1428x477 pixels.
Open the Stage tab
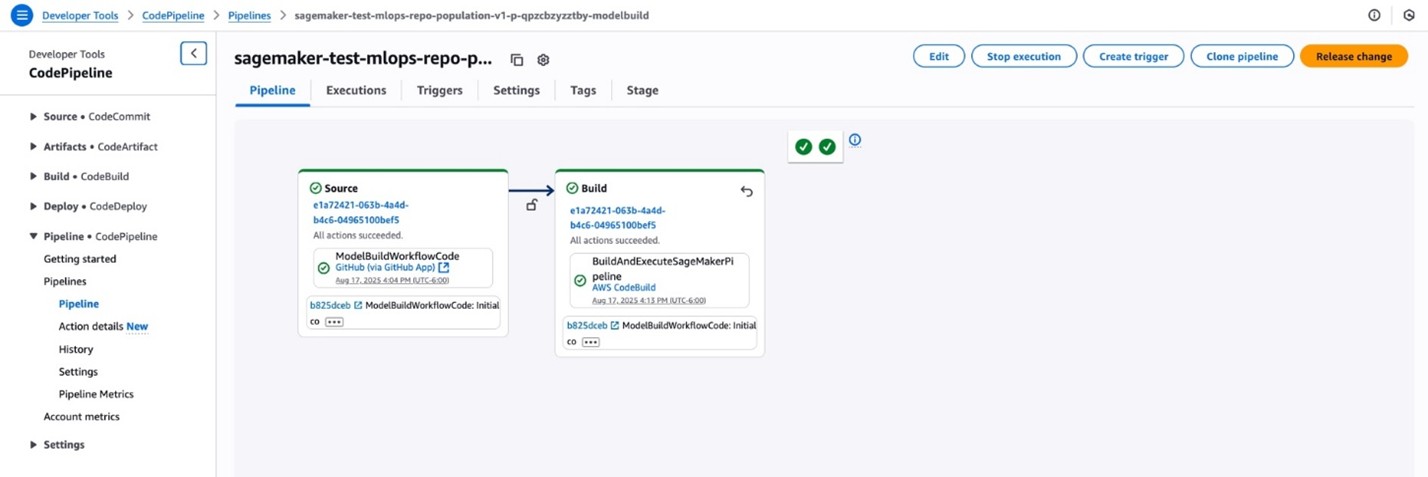pos(642,90)
